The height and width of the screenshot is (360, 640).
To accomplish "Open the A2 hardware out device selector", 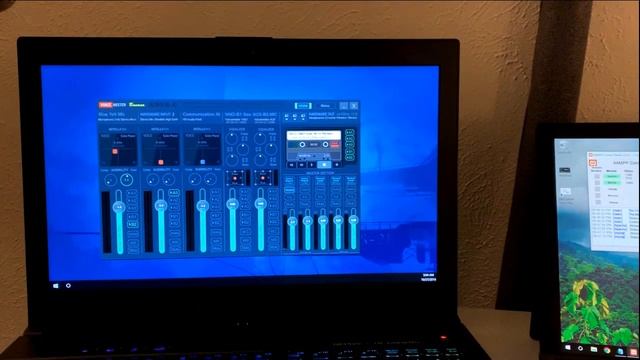I will coord(294,116).
